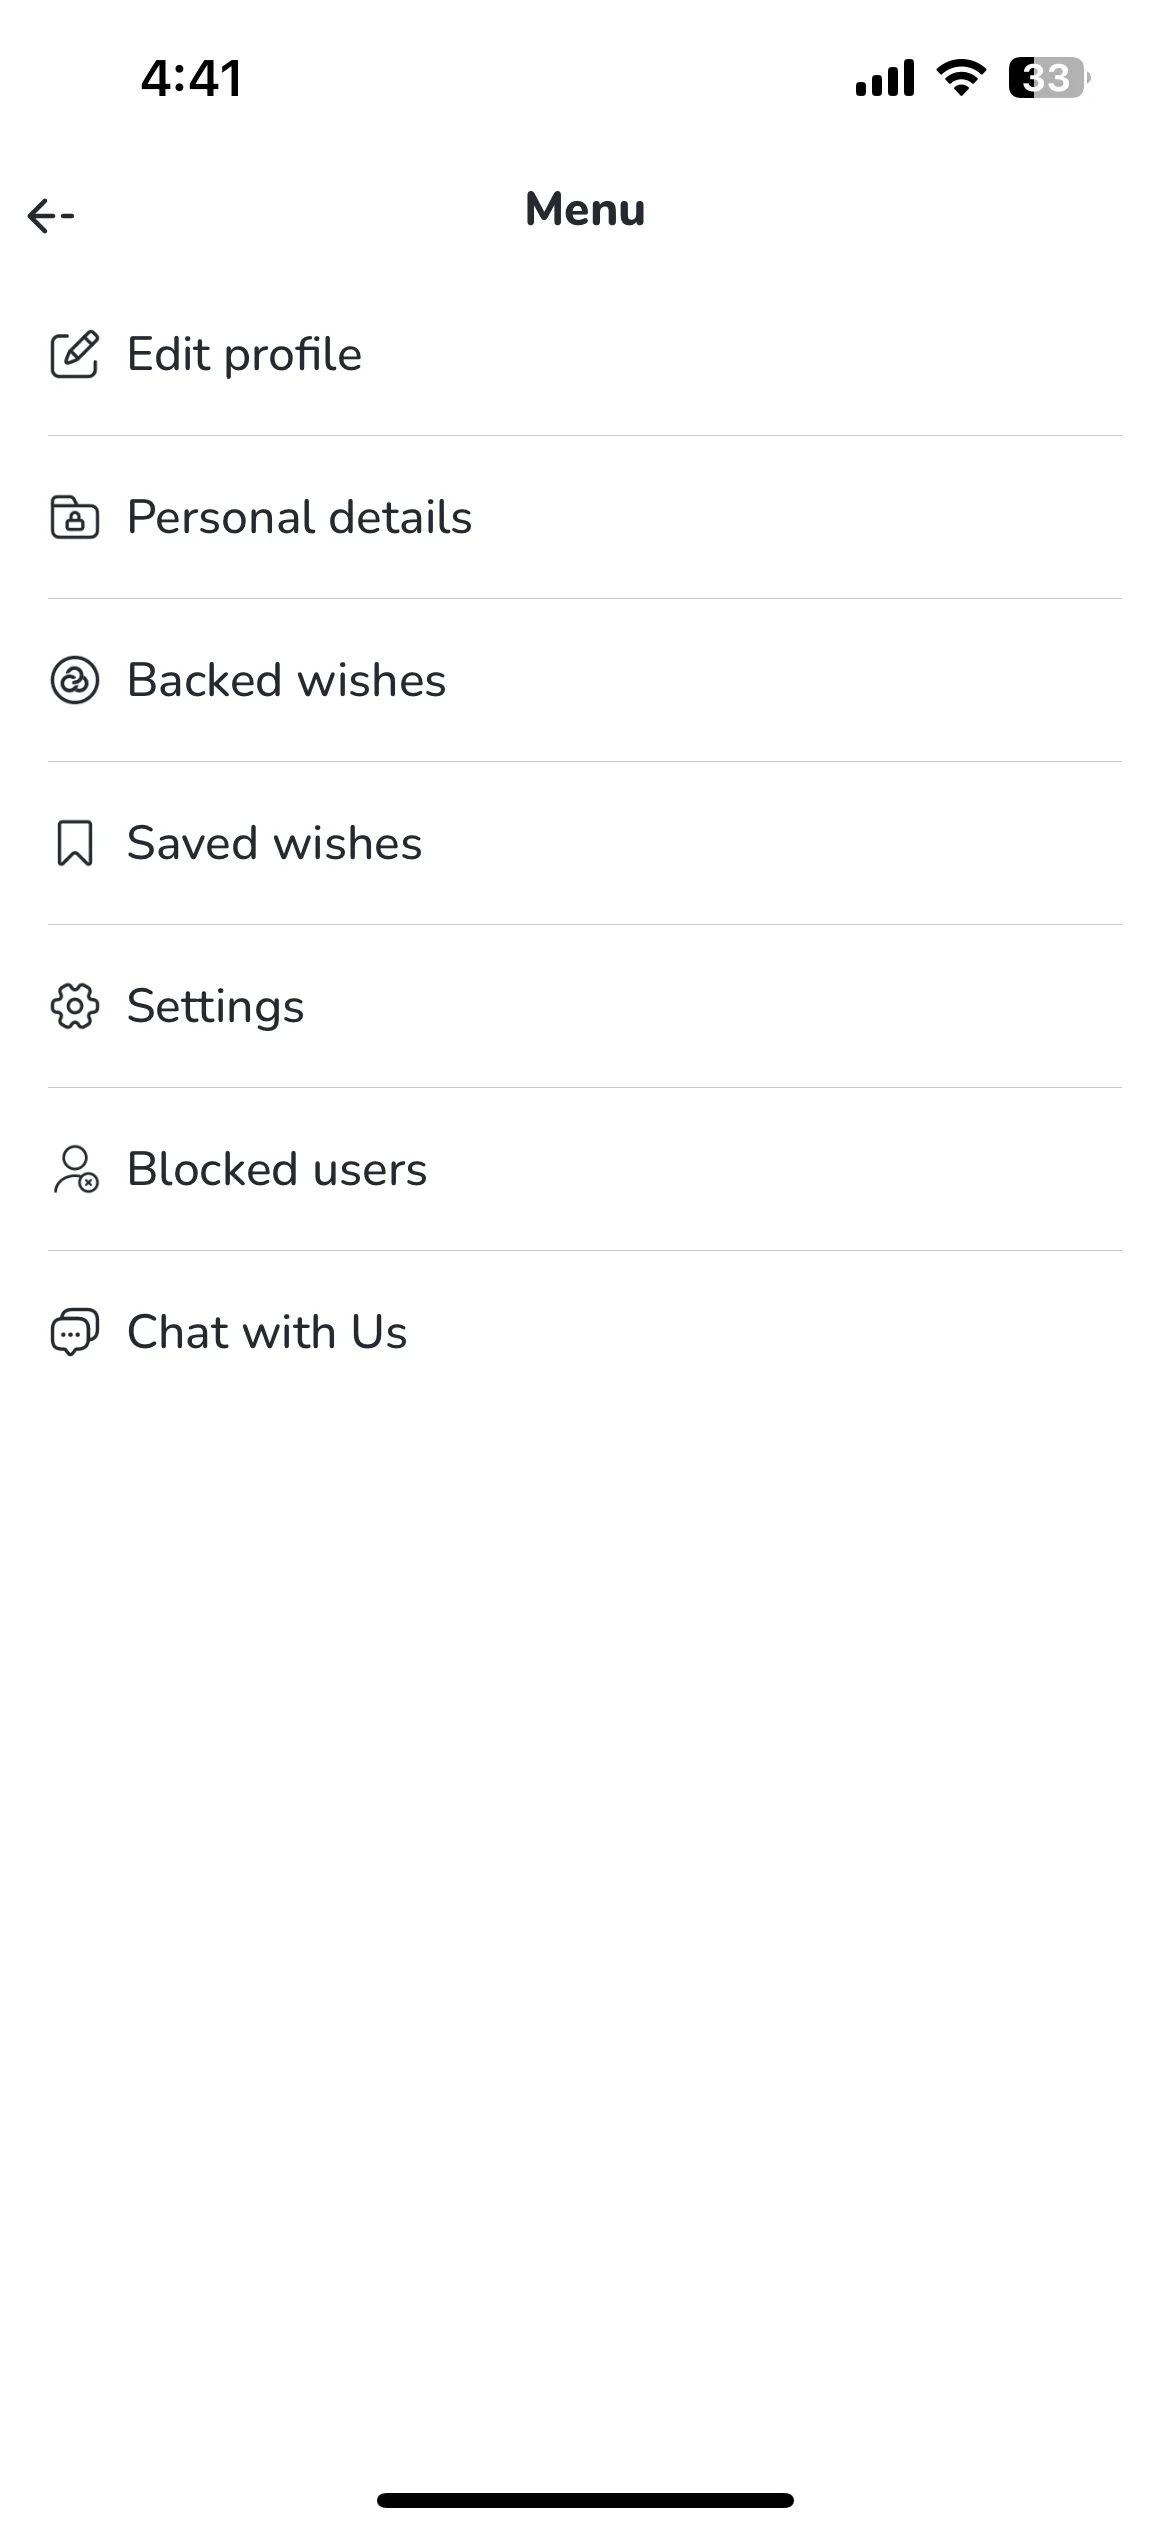Select the Backed wishes entry
The width and height of the screenshot is (1170, 2532).
(x=585, y=680)
